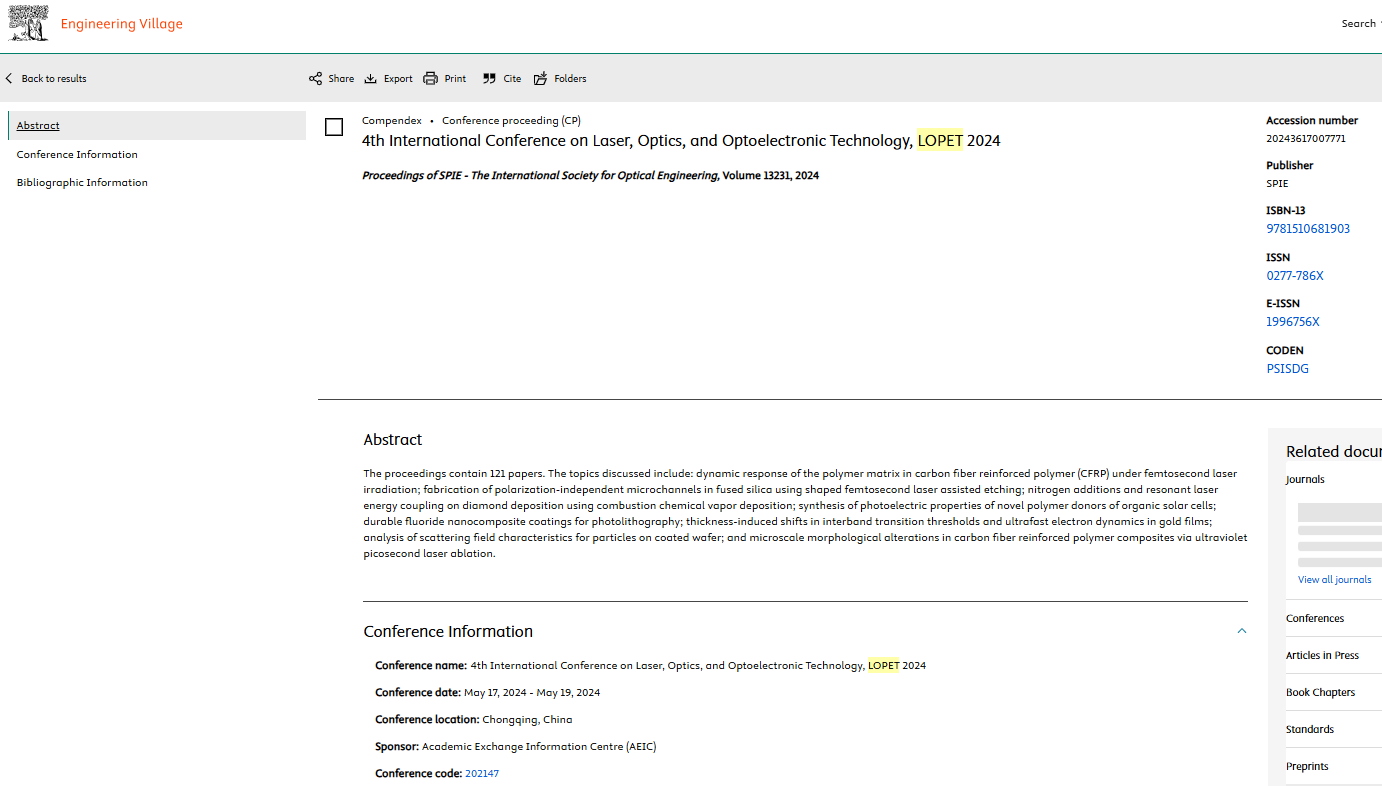Select the record checkbox beside title
The height and width of the screenshot is (786, 1382).
pyautogui.click(x=334, y=127)
